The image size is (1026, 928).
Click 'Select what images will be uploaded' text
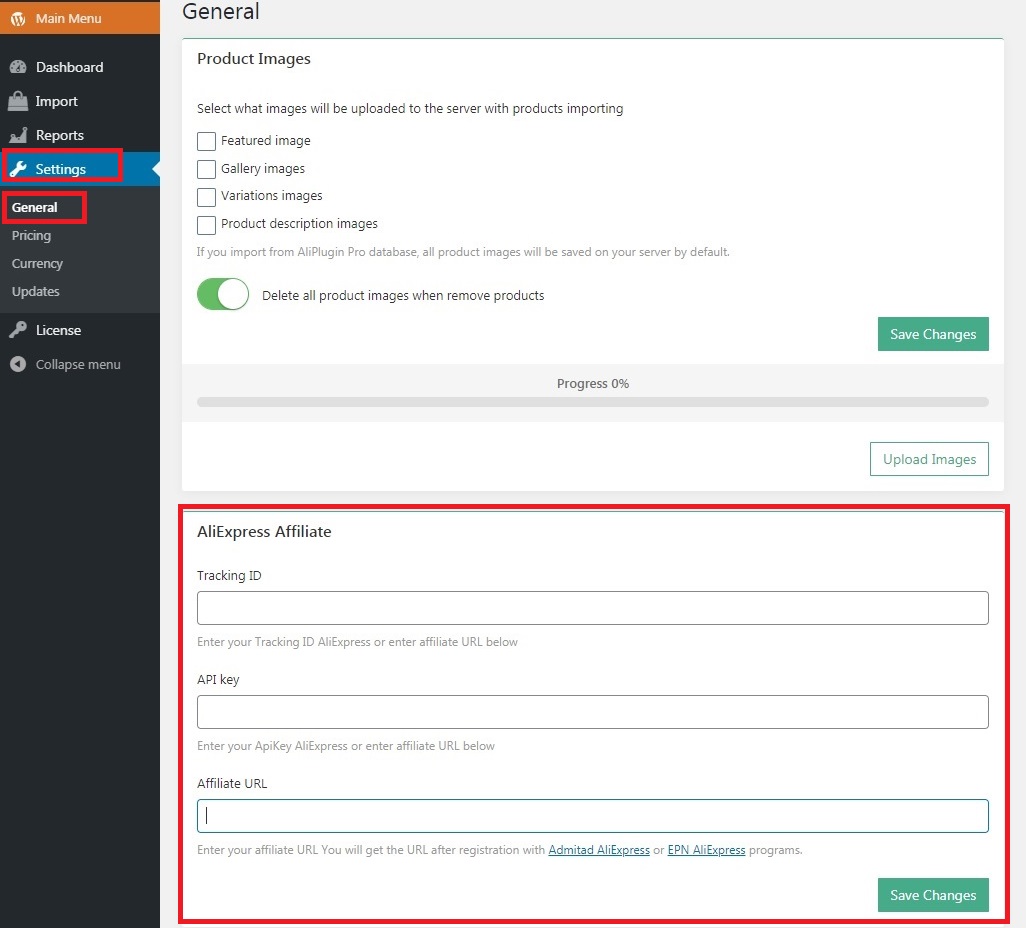[410, 109]
